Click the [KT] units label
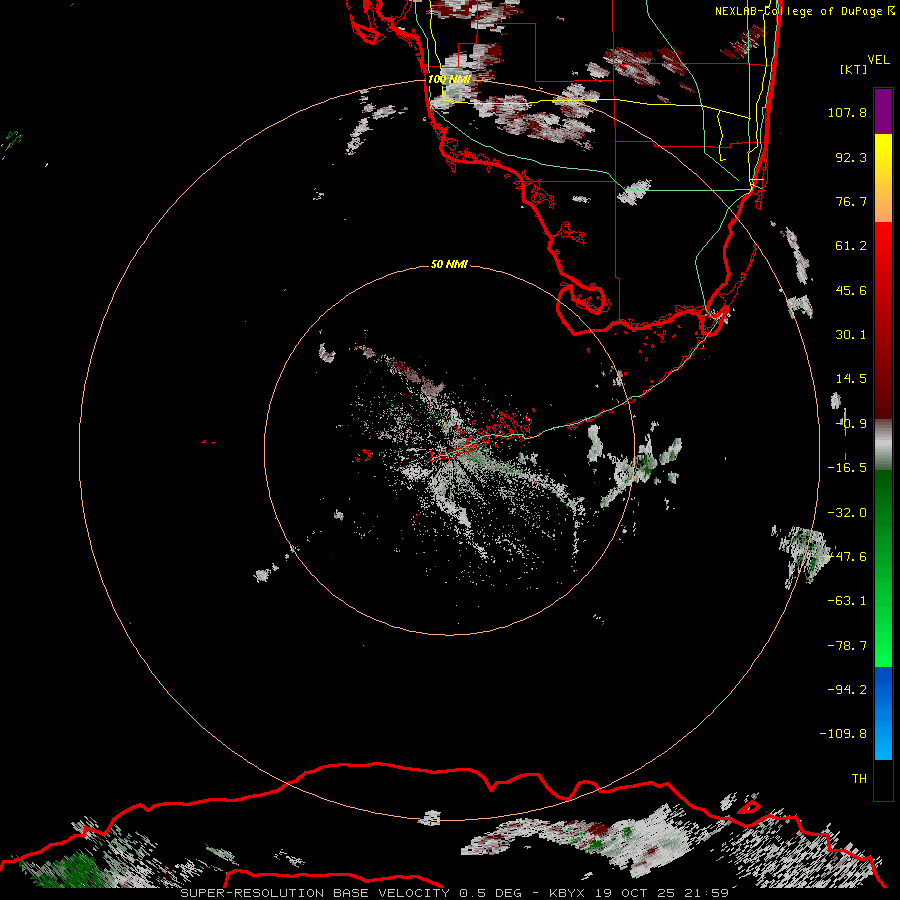Image resolution: width=900 pixels, height=900 pixels. point(854,69)
